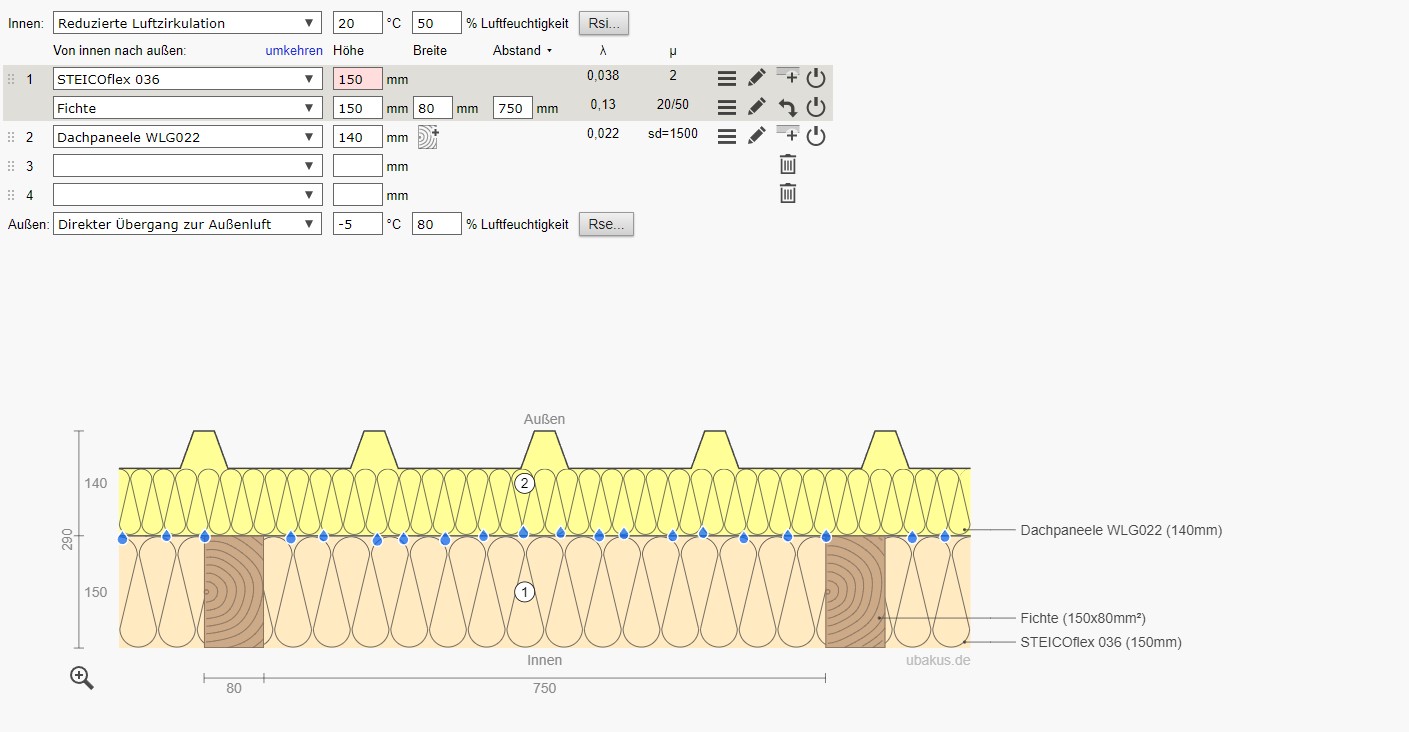Open the Reduzierte Luftzirkulation dropdown
Viewport: 1409px width, 732px height.
coord(187,23)
